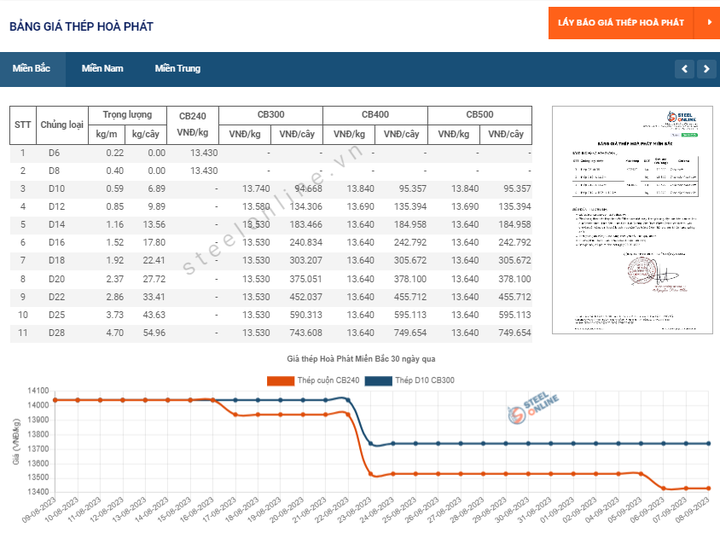The height and width of the screenshot is (533, 720).
Task: Click the Thép D10 CB300 legend label
Action: [425, 380]
